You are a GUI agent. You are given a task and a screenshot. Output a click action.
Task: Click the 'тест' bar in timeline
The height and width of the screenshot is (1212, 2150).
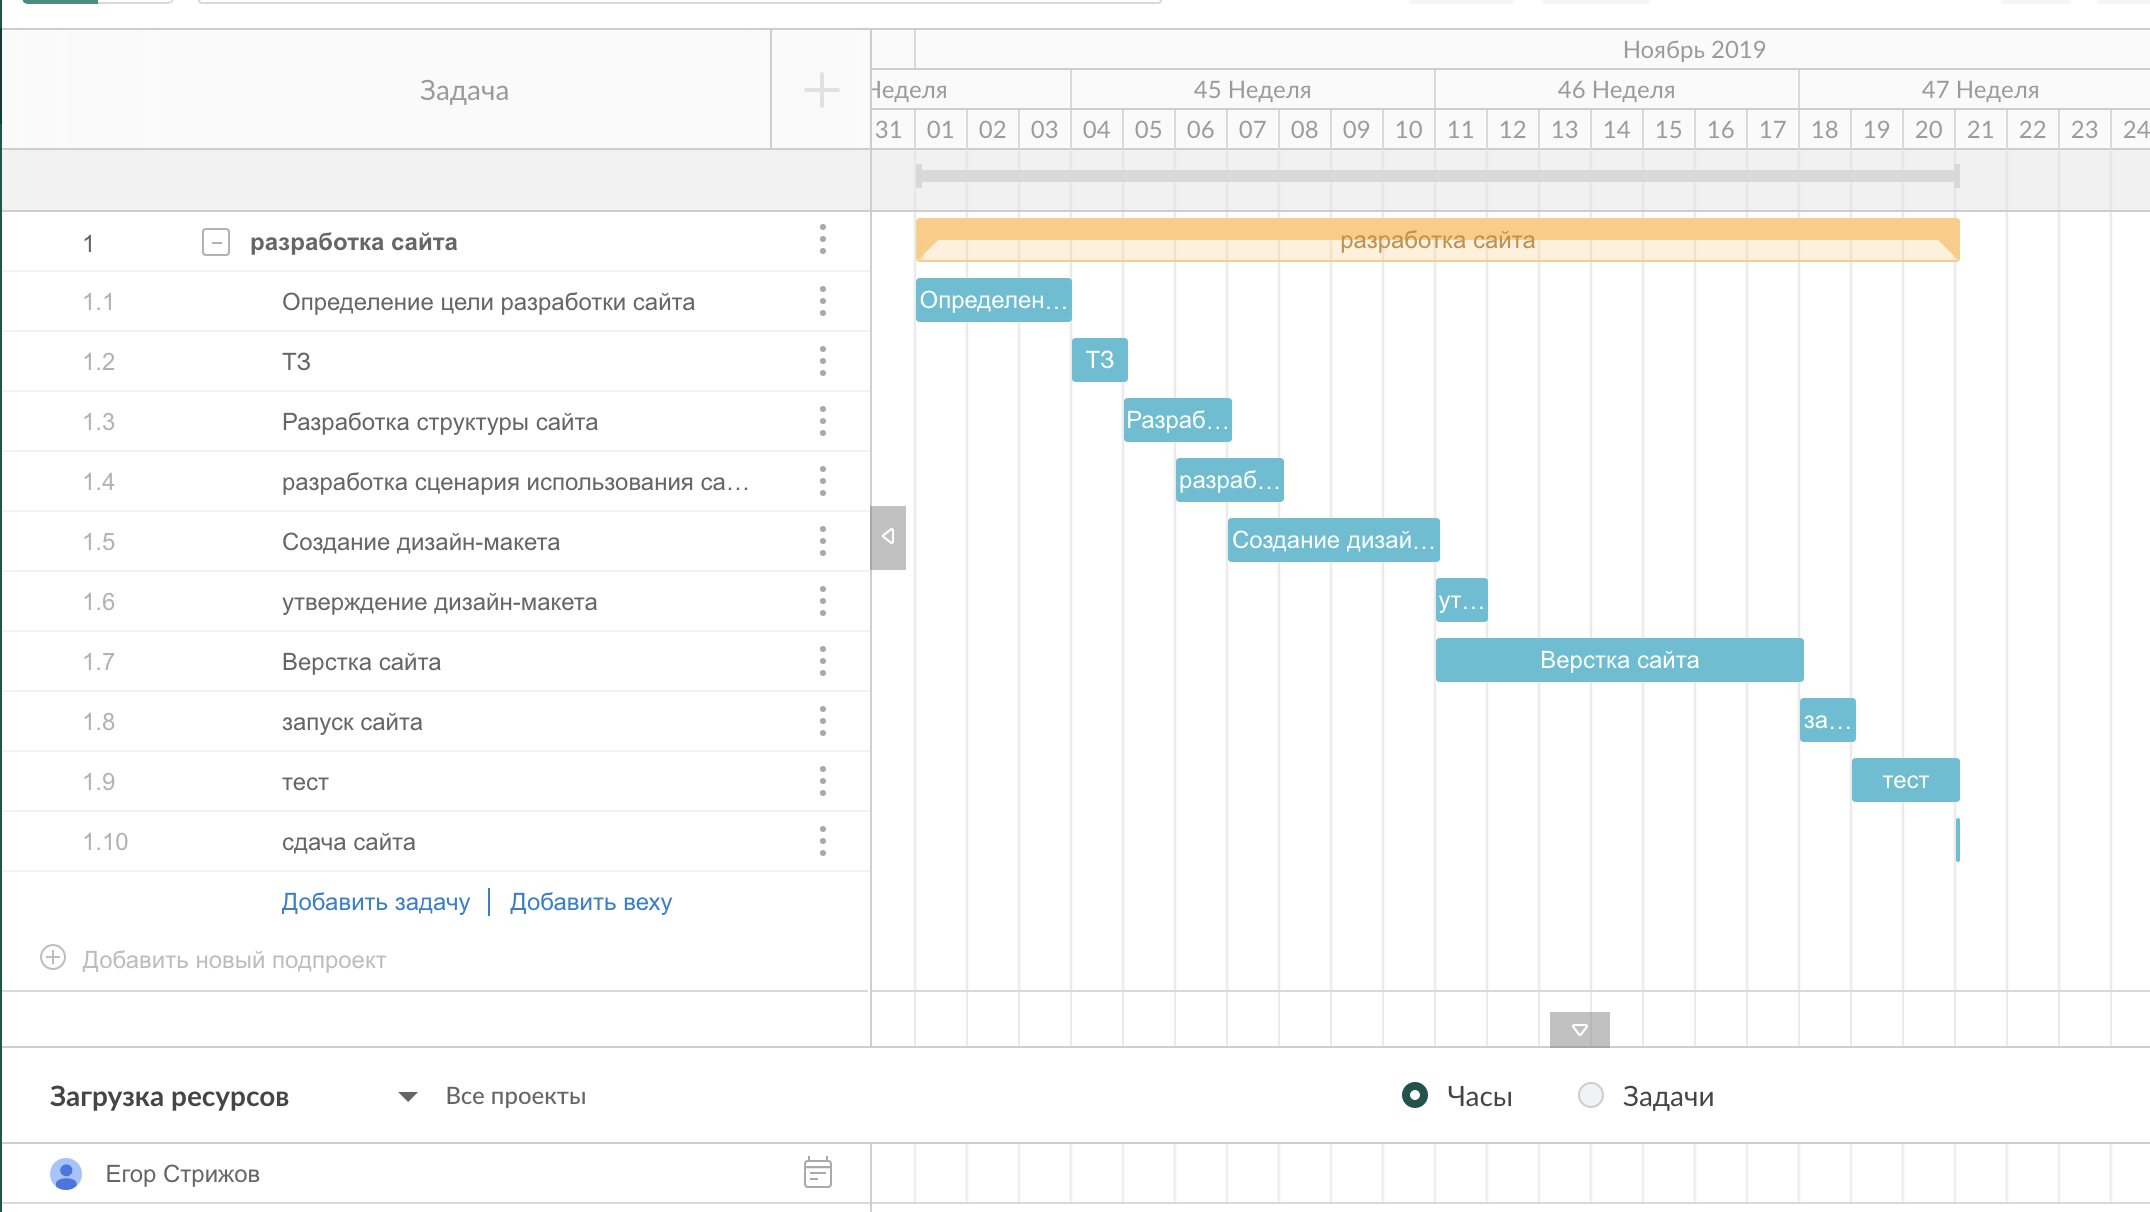(x=1904, y=780)
